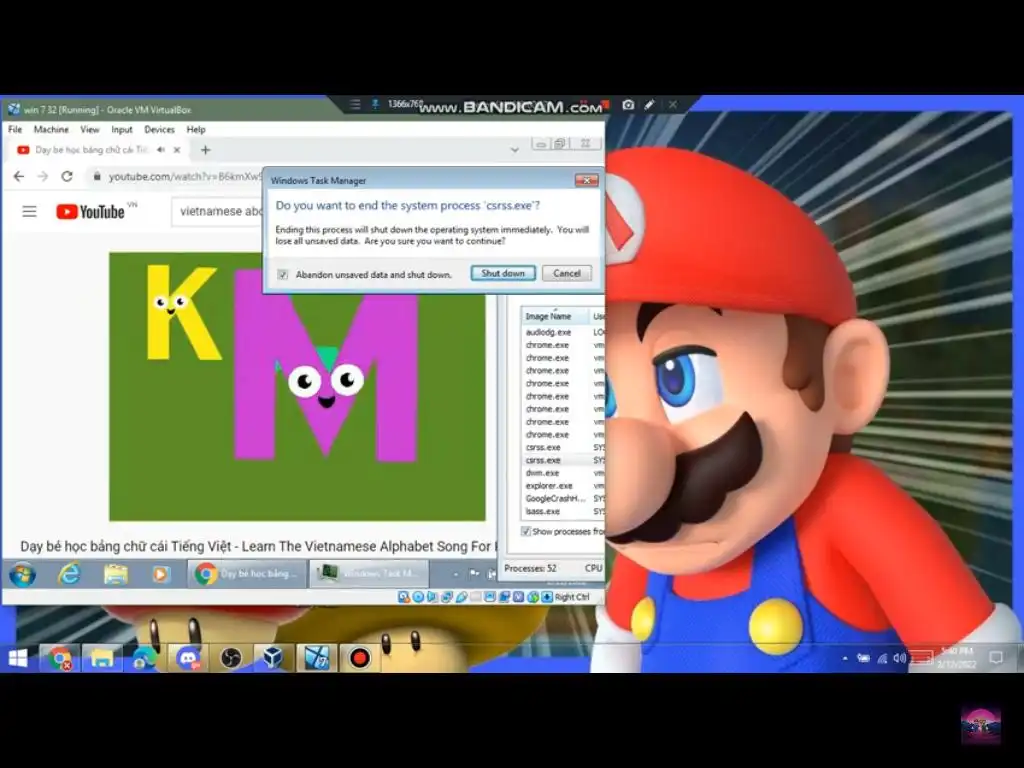Open the VirtualBox View menu

[x=89, y=129]
